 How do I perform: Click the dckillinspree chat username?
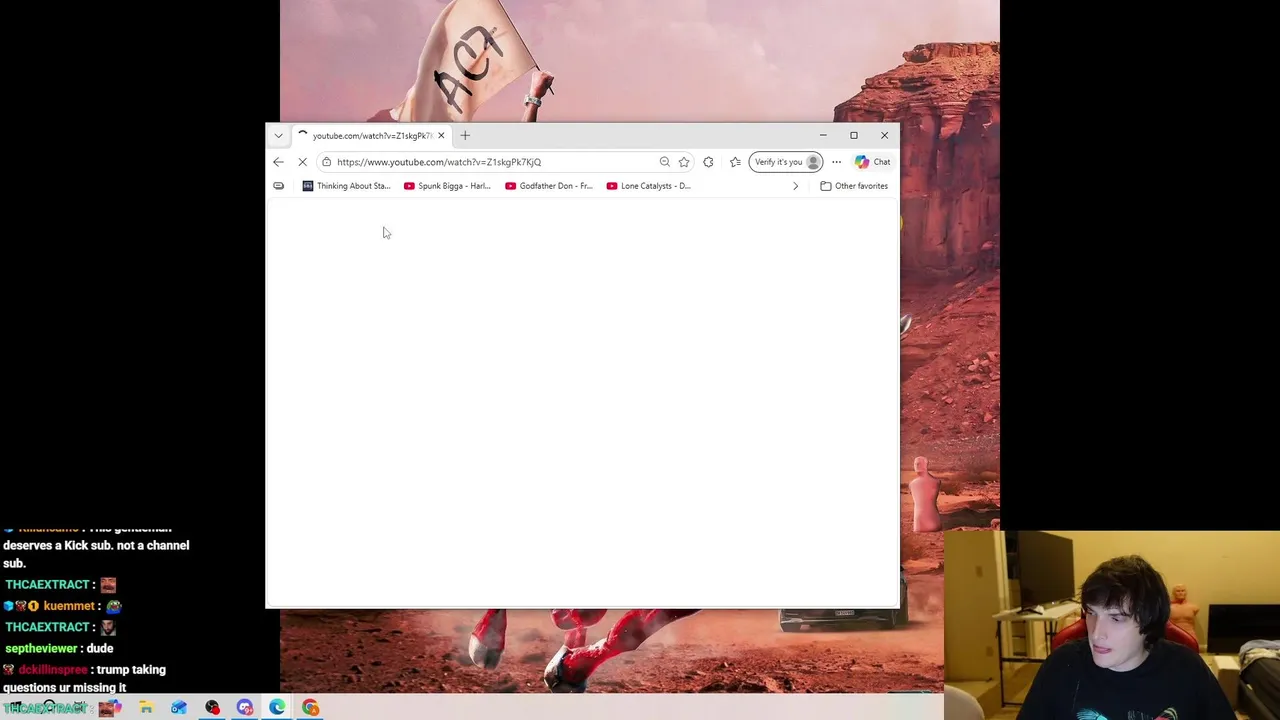53,670
